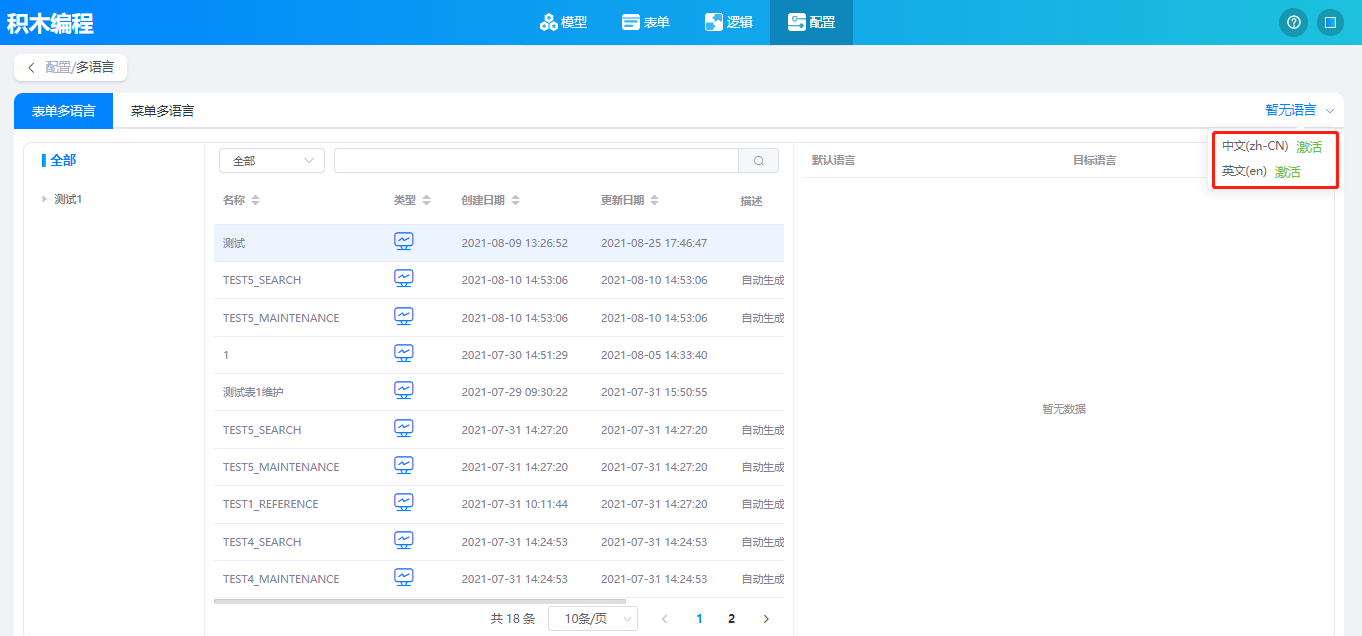
Task: Click the magnifier search button
Action: pos(759,161)
